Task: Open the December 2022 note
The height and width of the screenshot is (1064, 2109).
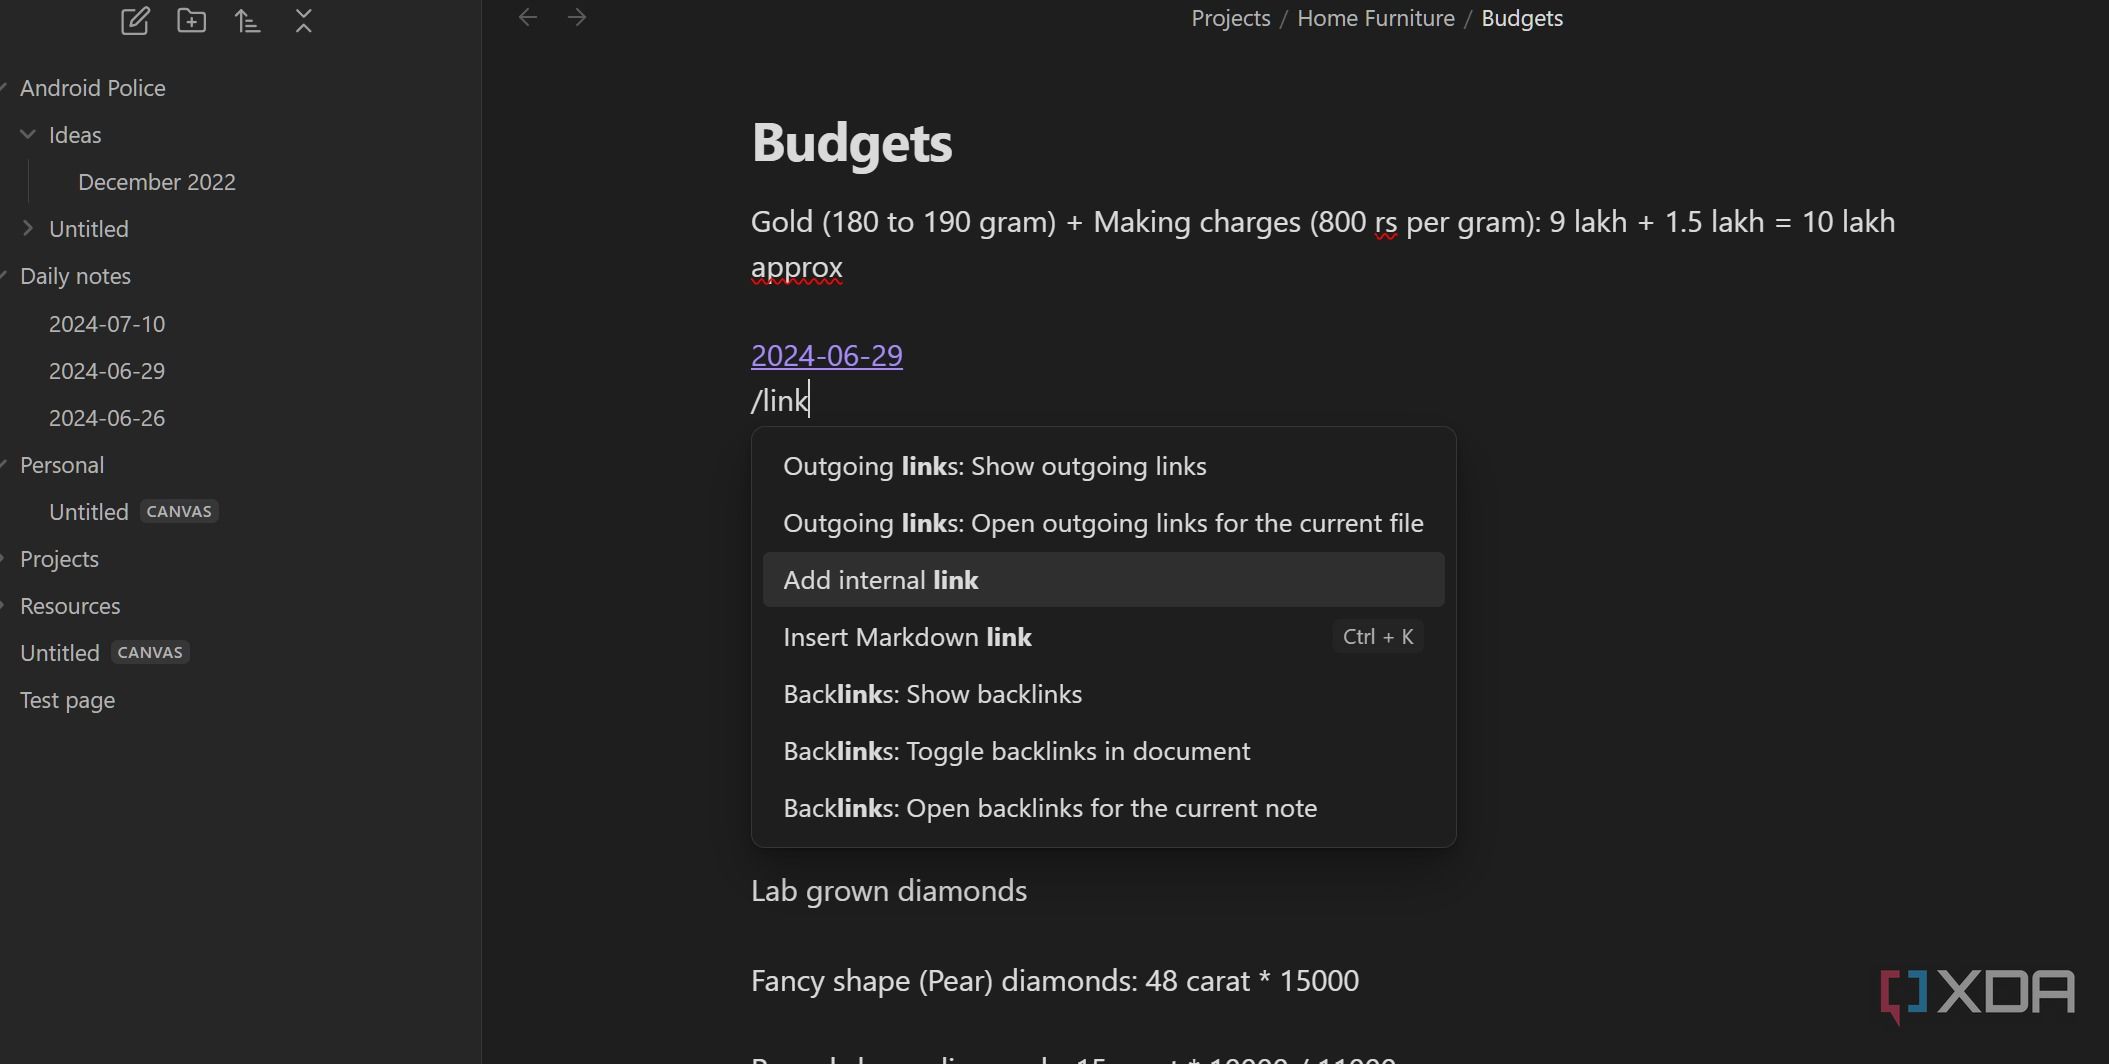Action: coord(157,182)
